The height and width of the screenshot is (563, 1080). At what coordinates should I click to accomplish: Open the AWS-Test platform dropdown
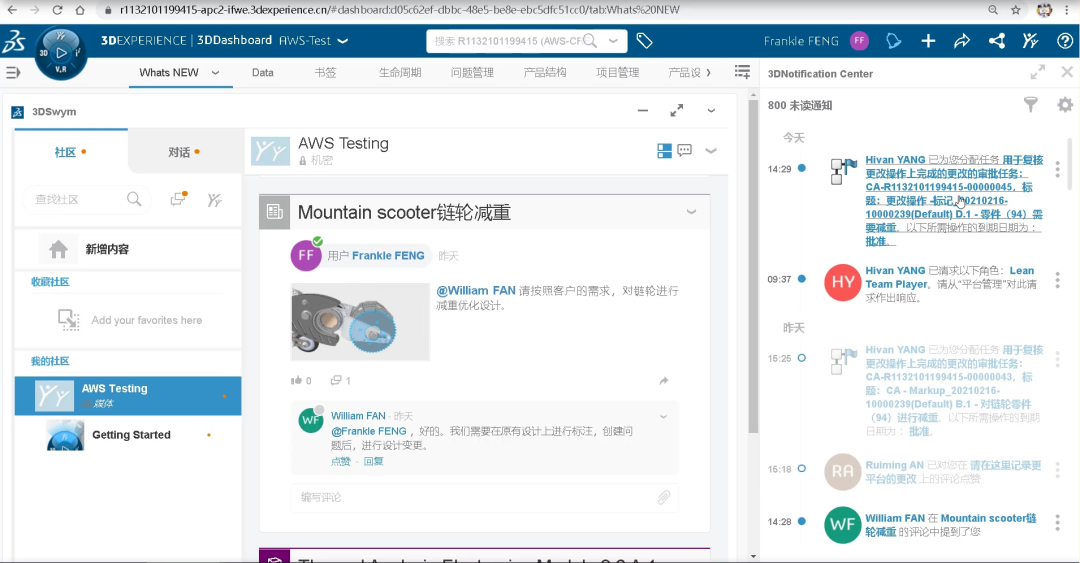click(x=343, y=41)
